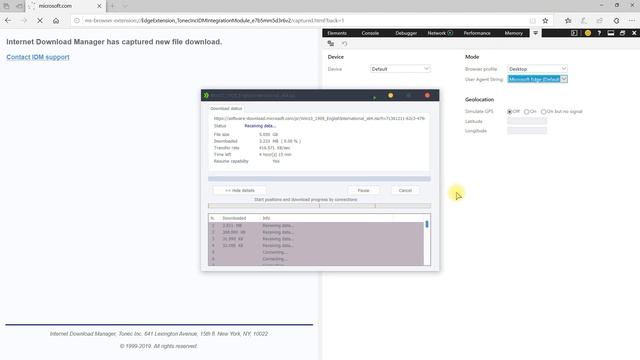Image resolution: width=640 pixels, height=360 pixels.
Task: Click yellow minimize dot on IDM dialog
Action: 391,95
